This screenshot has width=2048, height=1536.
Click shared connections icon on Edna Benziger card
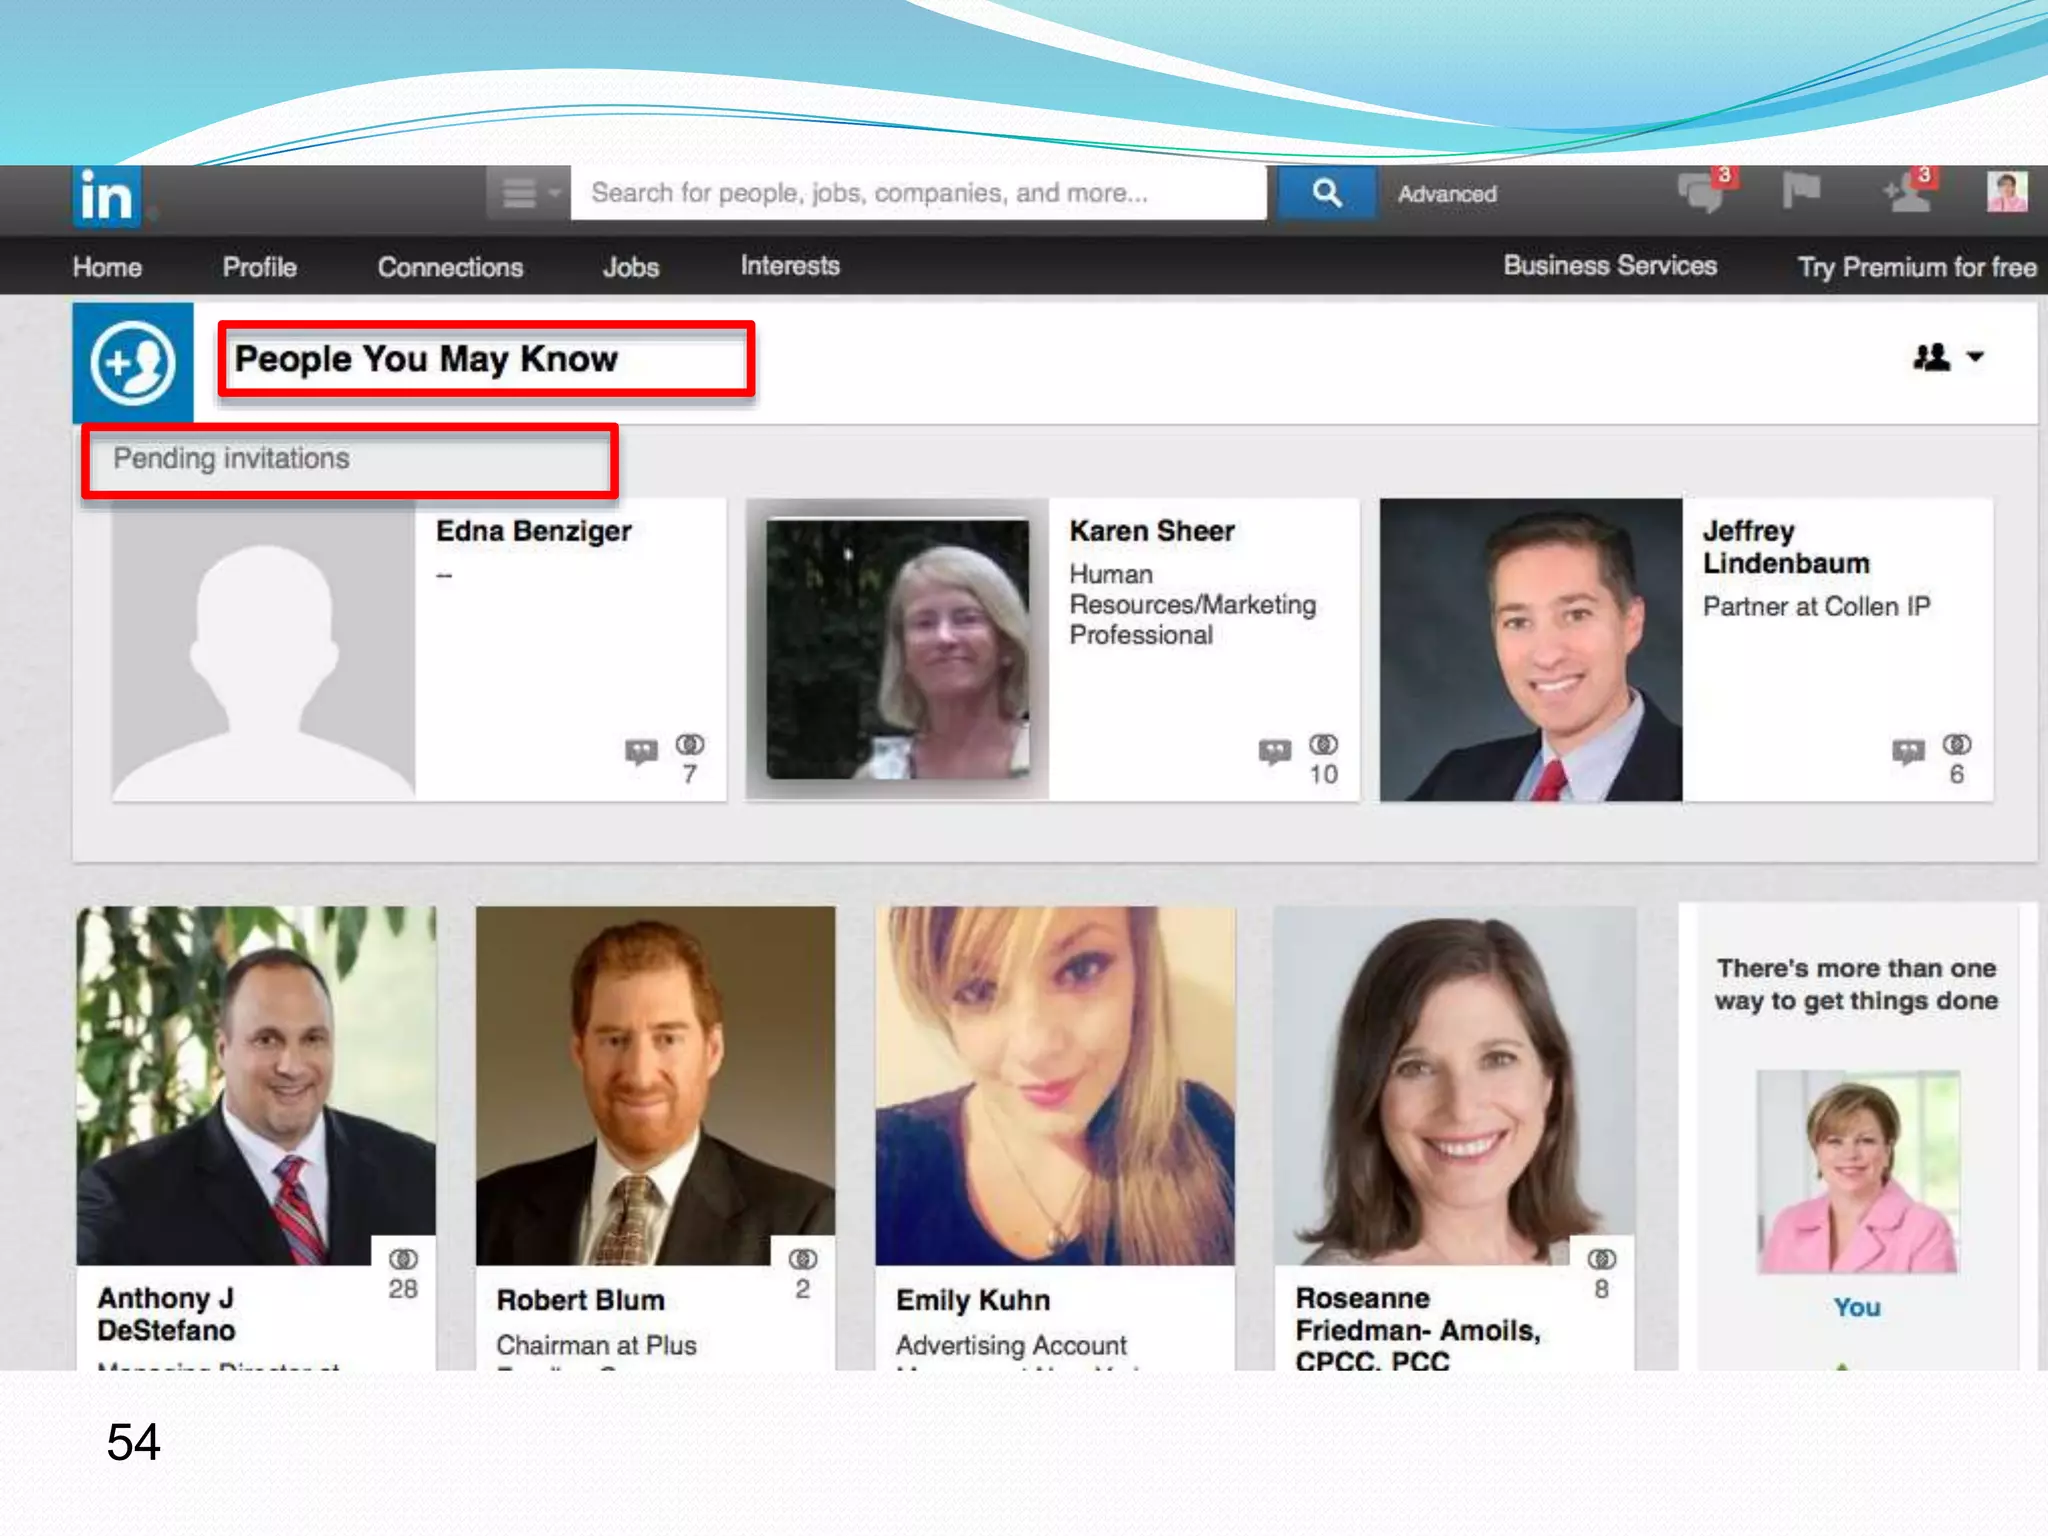(690, 745)
